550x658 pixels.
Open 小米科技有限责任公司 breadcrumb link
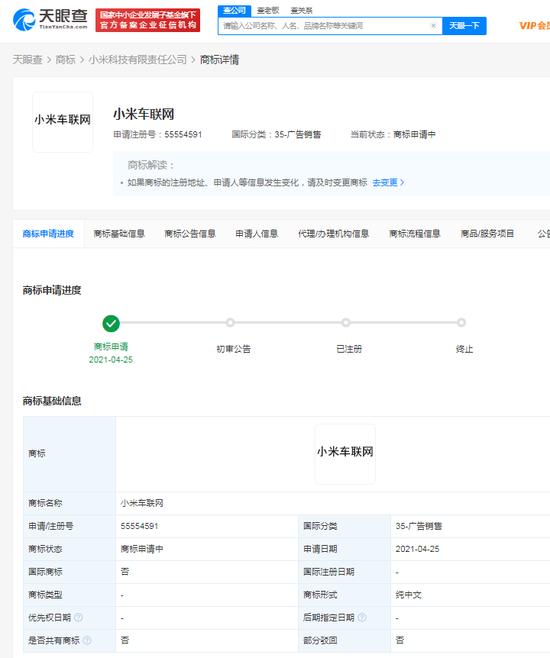point(138,60)
